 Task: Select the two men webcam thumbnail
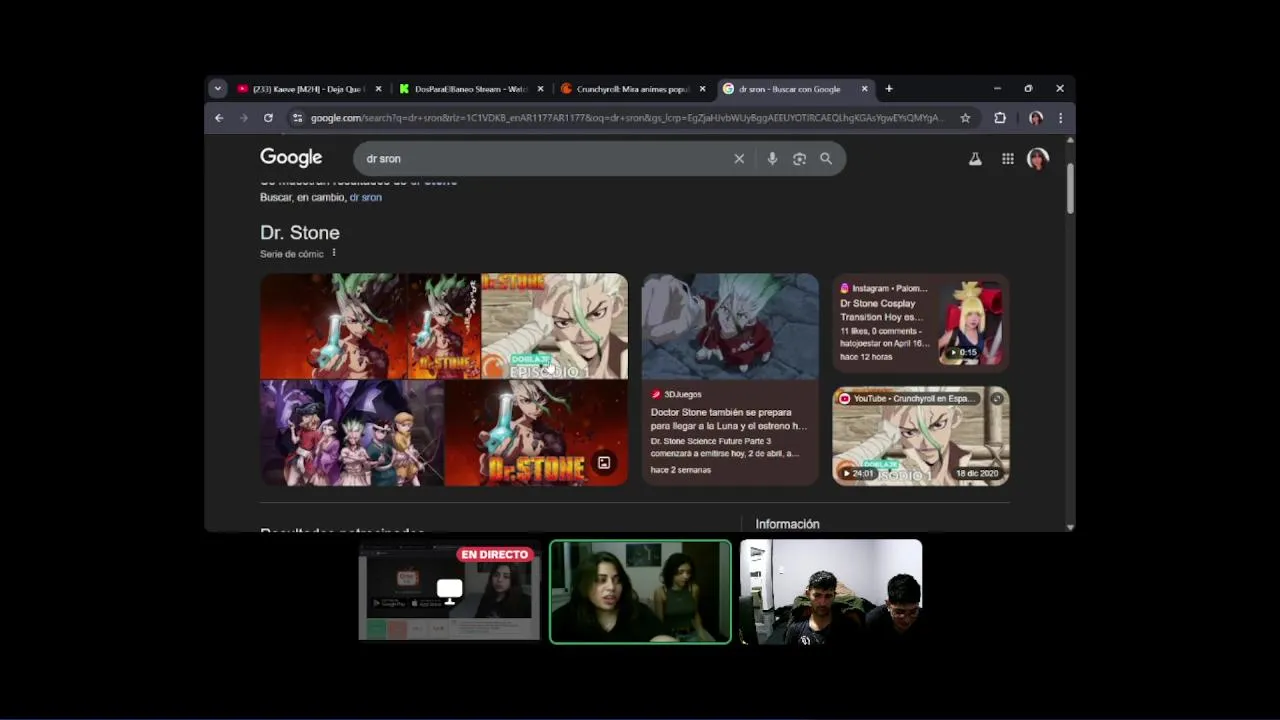click(x=831, y=592)
